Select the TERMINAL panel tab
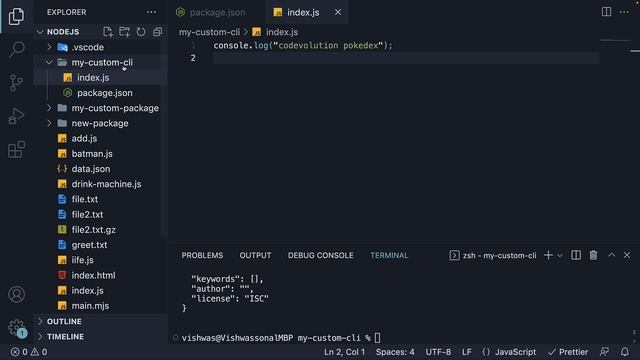Screen dimensions: 640x360 (389, 255)
